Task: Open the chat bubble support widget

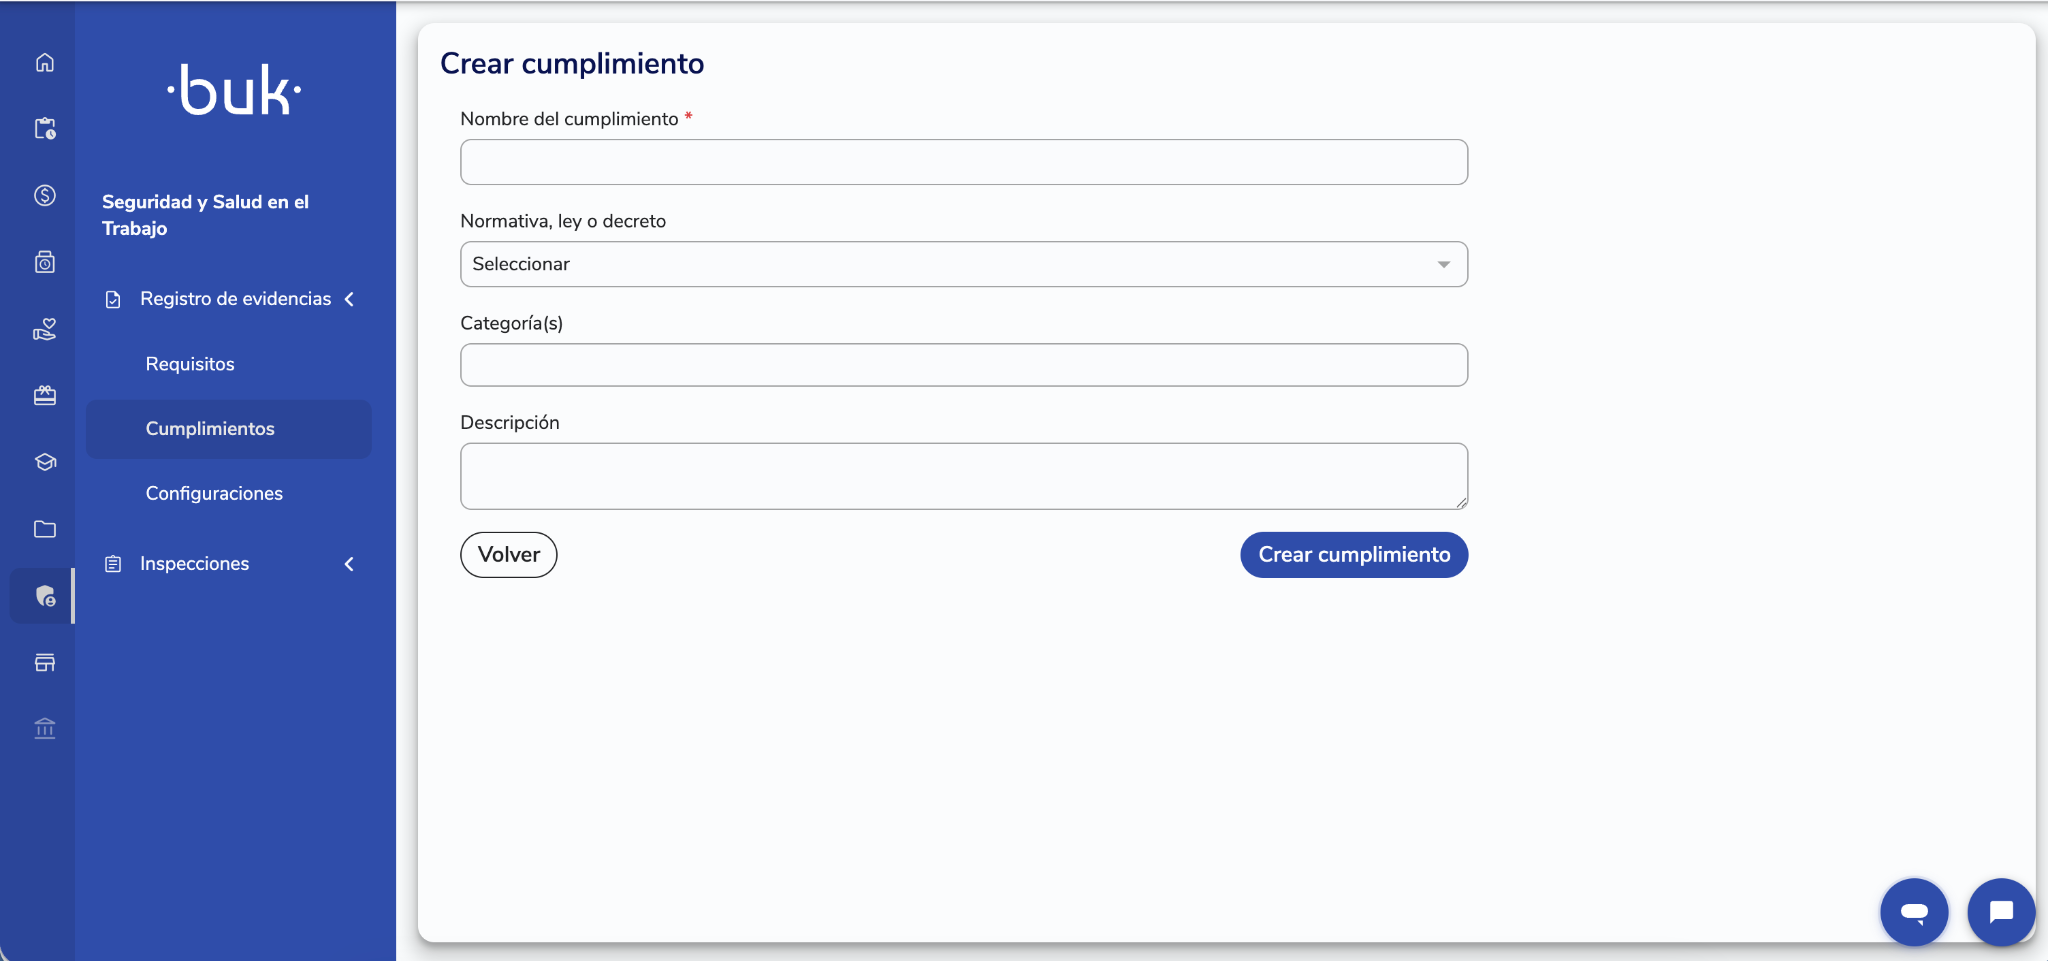Action: [x=2001, y=912]
